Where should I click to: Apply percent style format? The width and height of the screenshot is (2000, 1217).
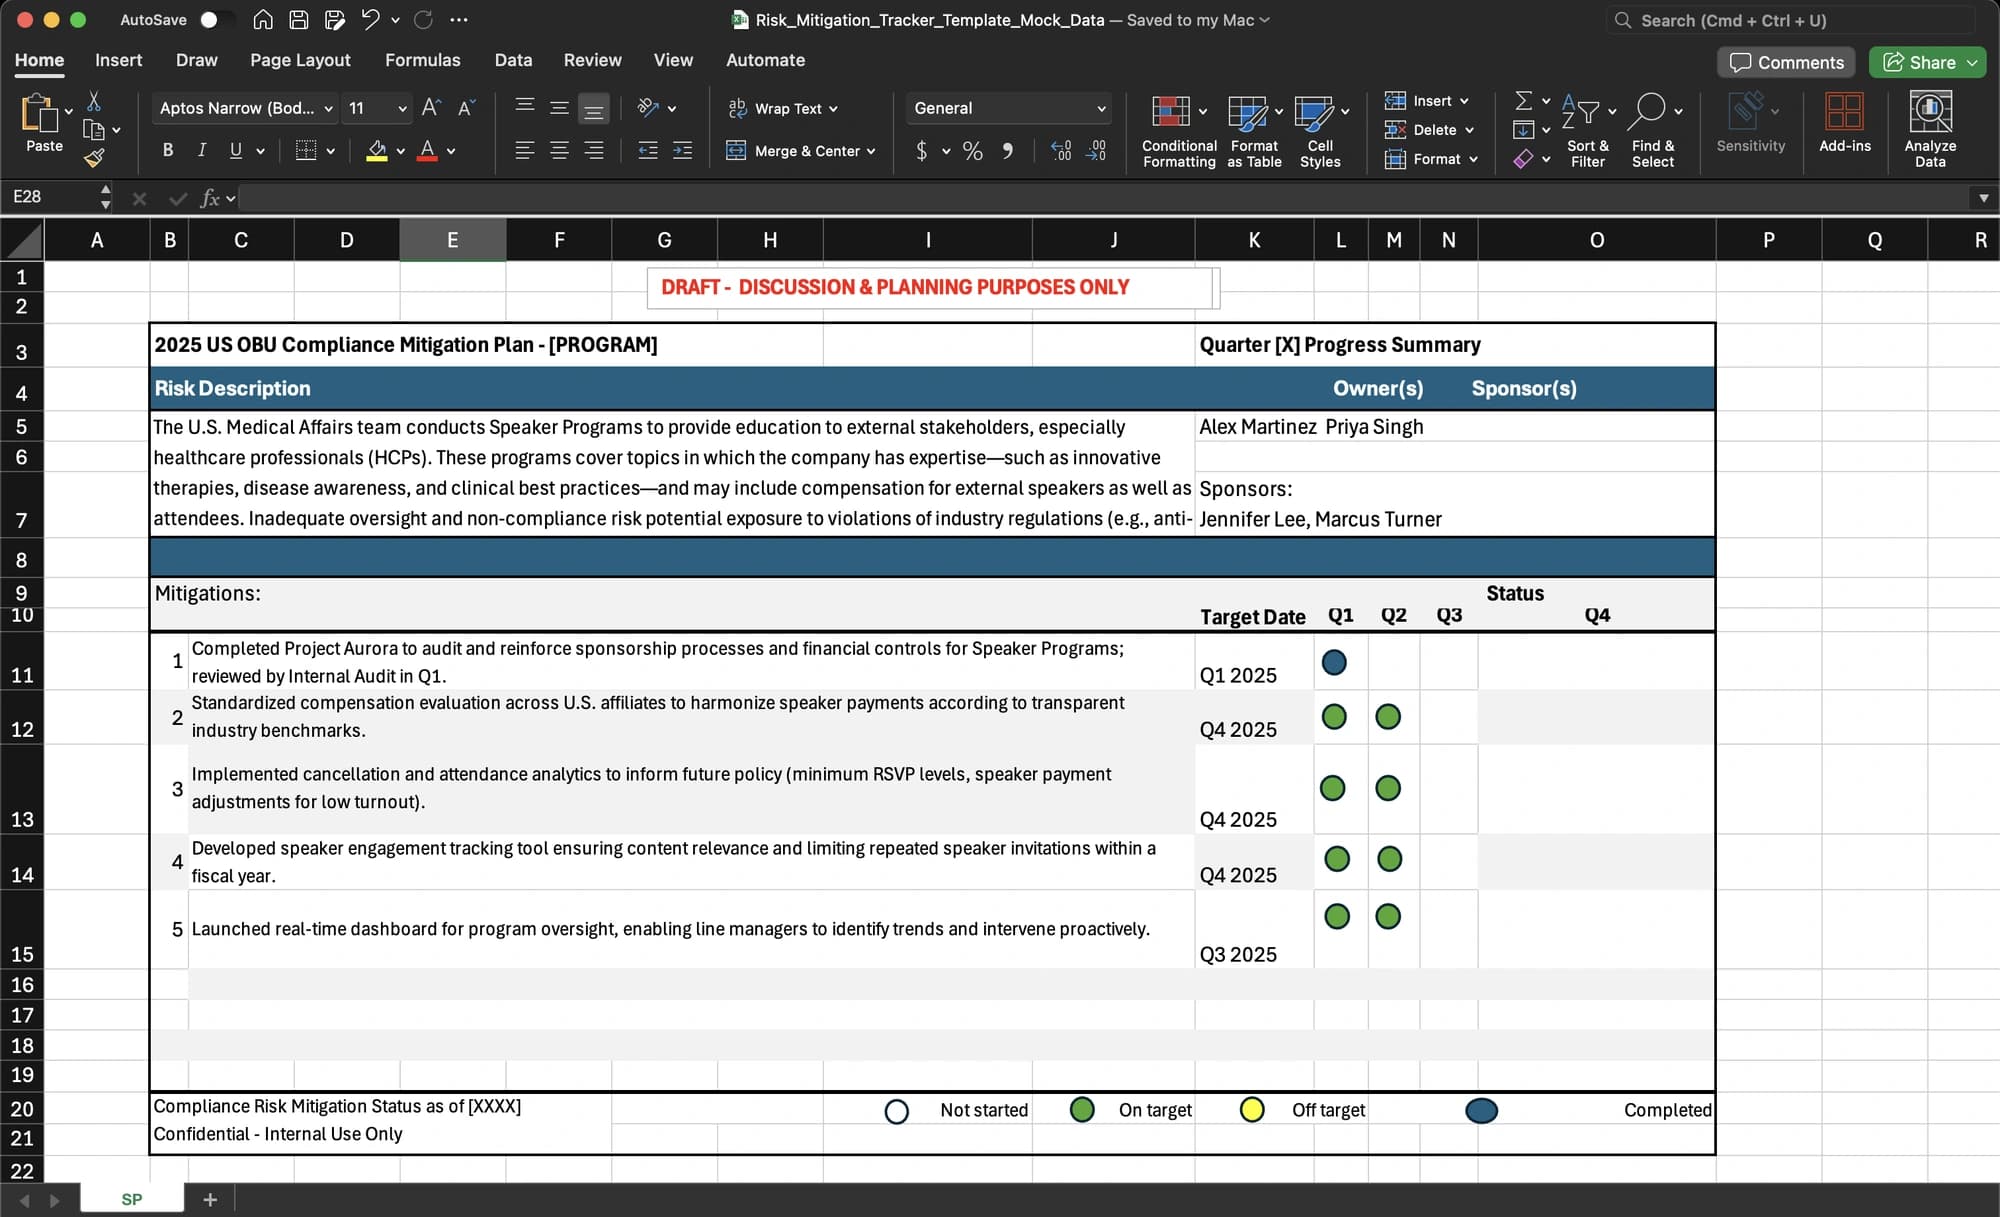(972, 150)
